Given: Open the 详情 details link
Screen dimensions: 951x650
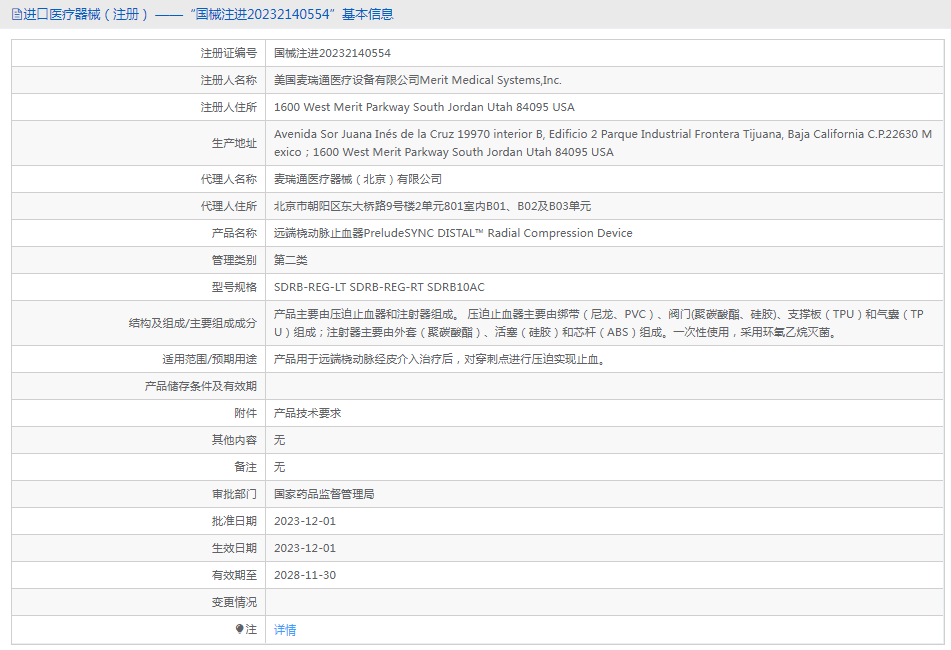Looking at the screenshot, I should [x=285, y=629].
